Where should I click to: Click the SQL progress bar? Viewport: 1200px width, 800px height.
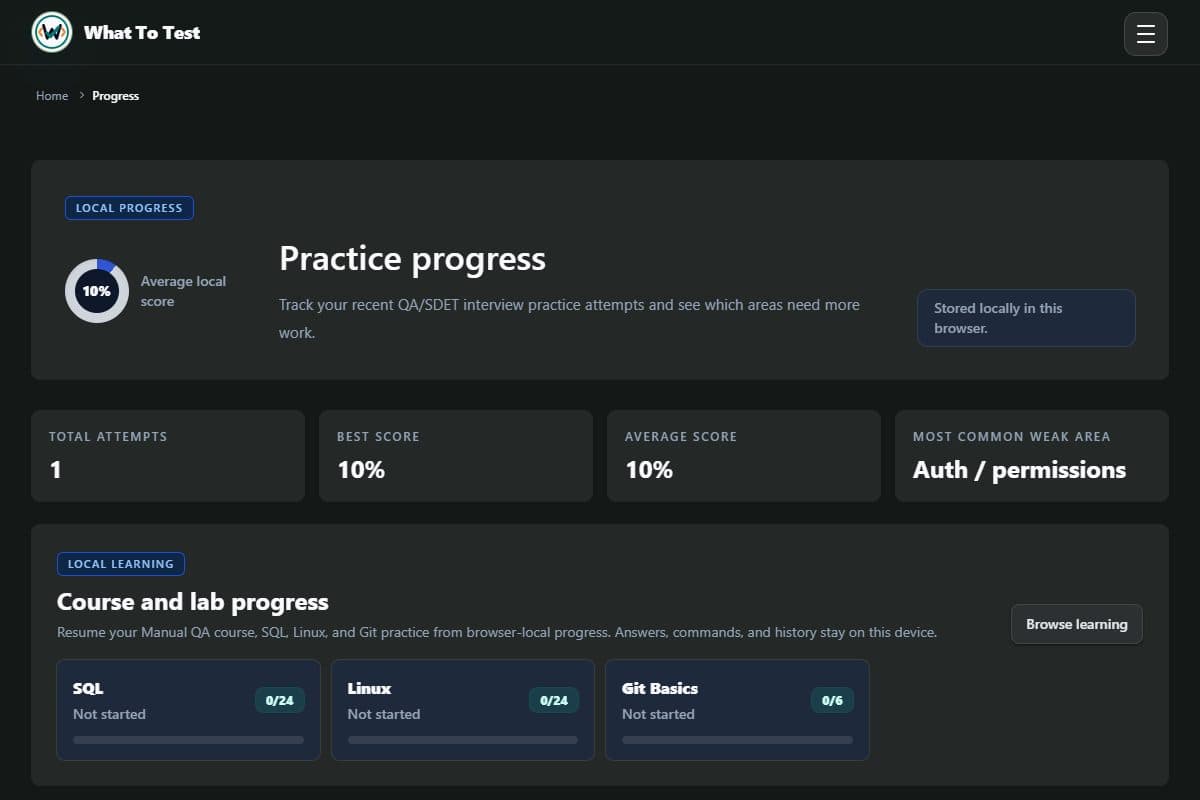pyautogui.click(x=189, y=740)
